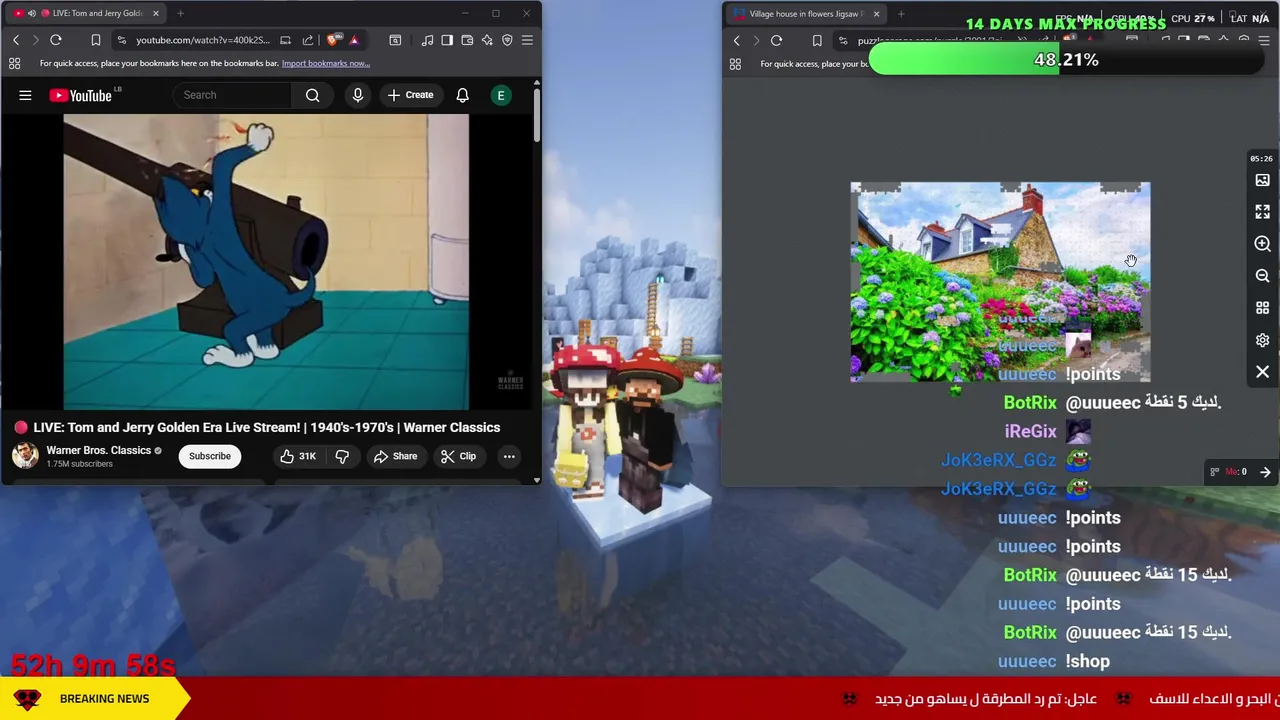Open Leo AI sparkle icon in YouTube window
Screen dimensions: 1280x720
click(487, 40)
